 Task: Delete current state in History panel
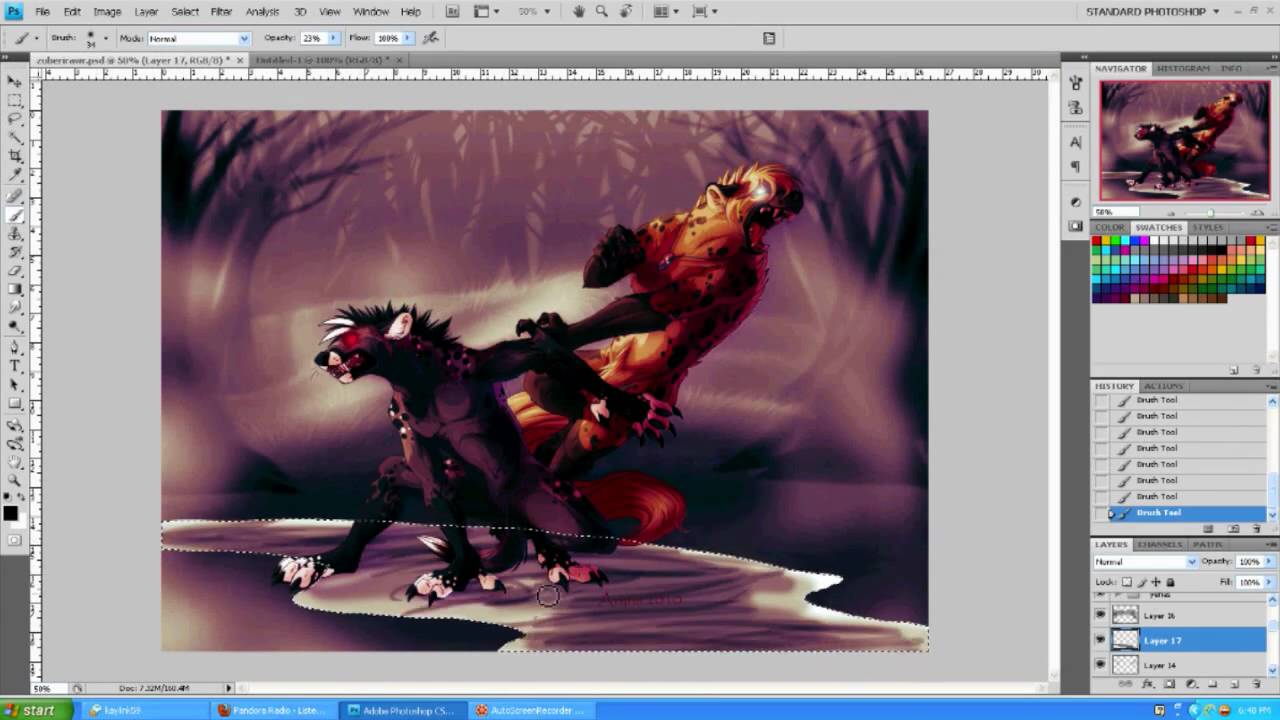coord(1256,529)
